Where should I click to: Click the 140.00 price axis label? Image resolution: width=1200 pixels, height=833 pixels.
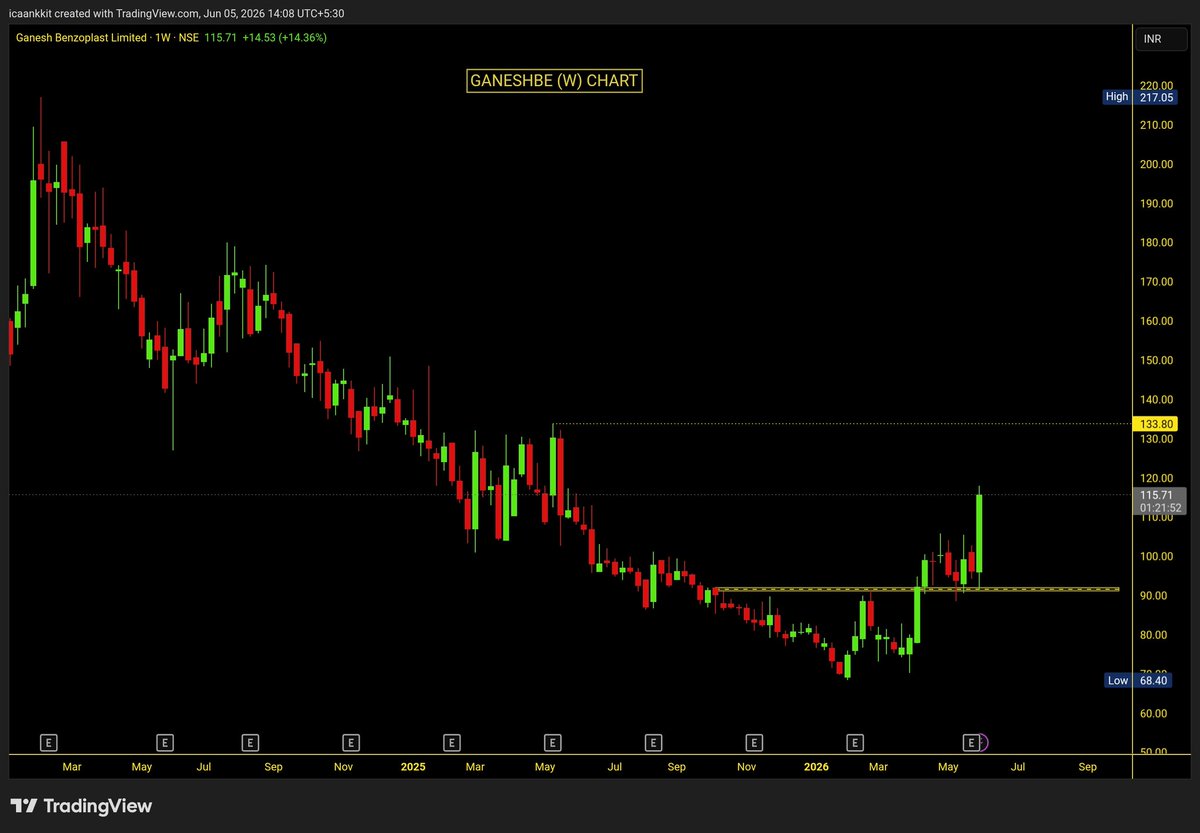click(1155, 399)
